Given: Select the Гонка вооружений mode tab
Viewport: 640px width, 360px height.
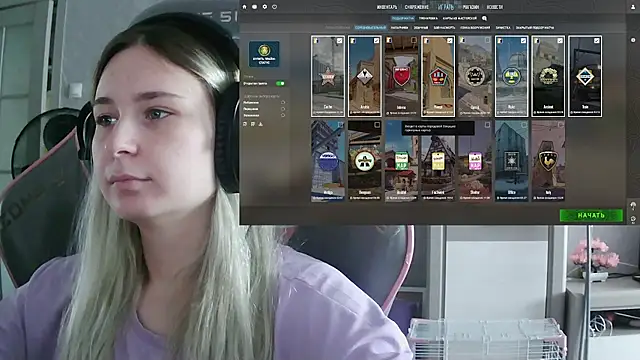Looking at the screenshot, I should (x=475, y=28).
